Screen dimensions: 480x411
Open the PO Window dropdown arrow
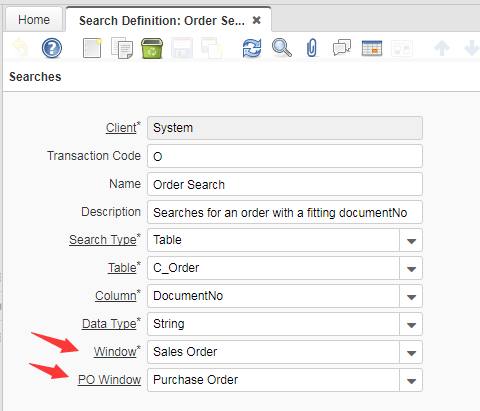(411, 380)
